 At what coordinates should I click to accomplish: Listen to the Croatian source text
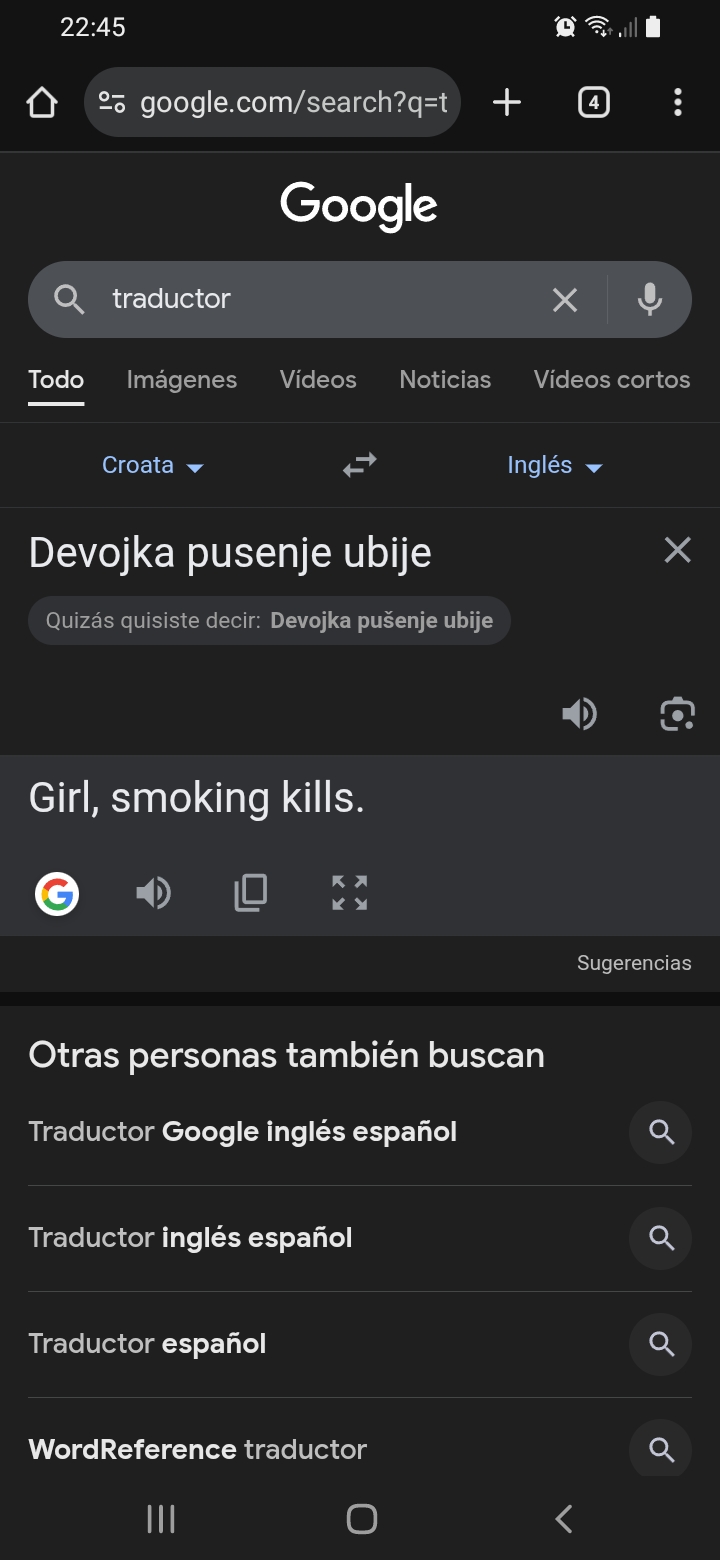(579, 714)
